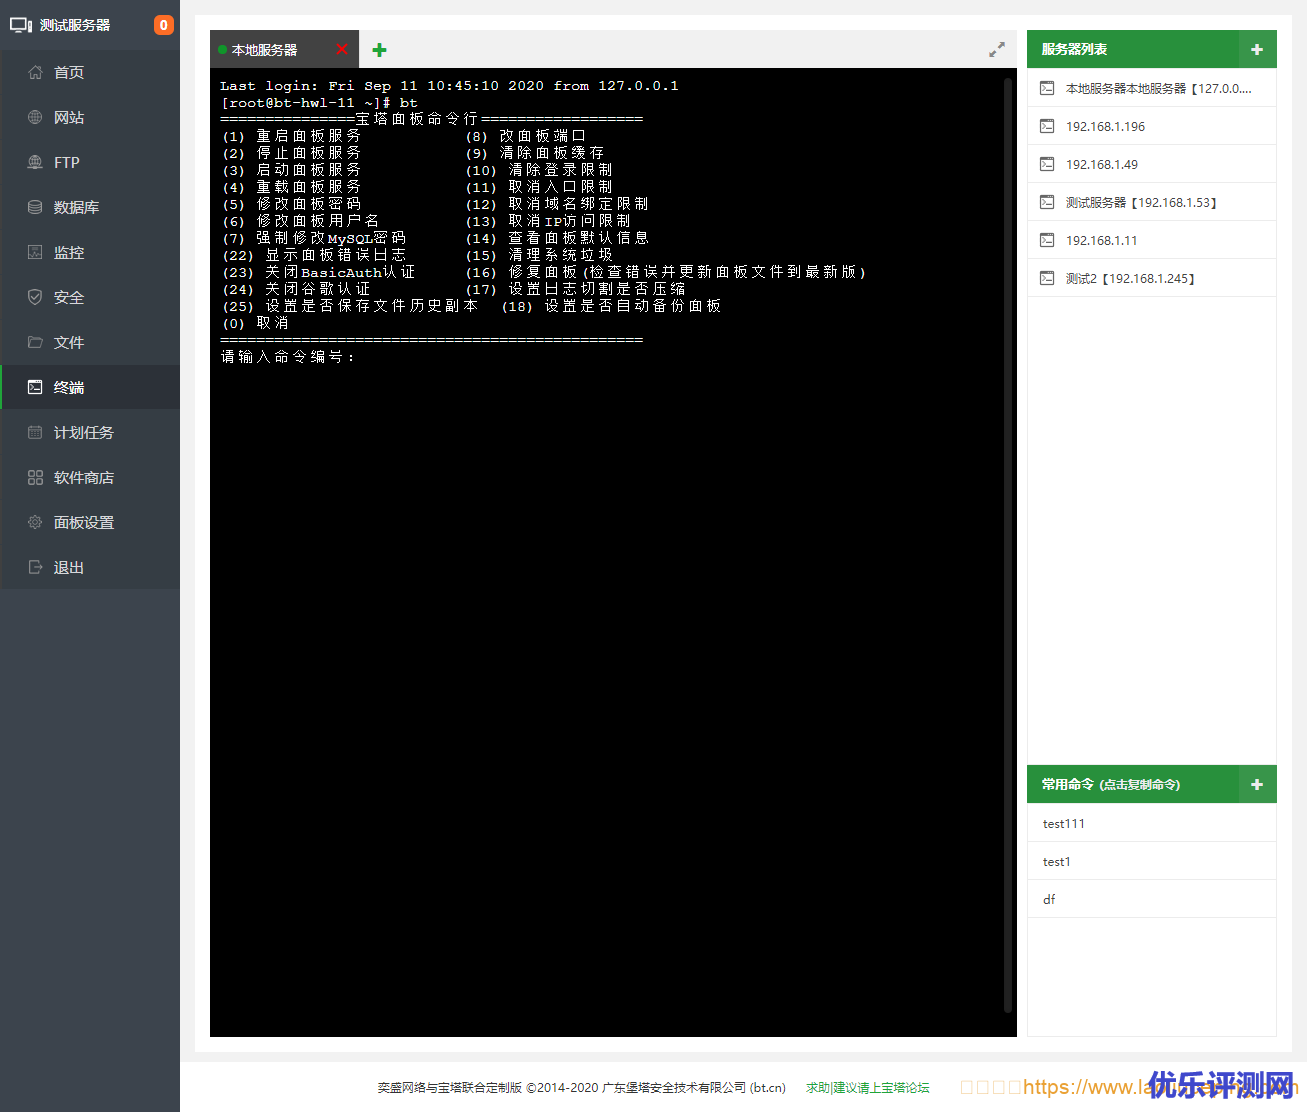The image size is (1307, 1112).
Task: Go to the 安全 security page
Action: 69,297
